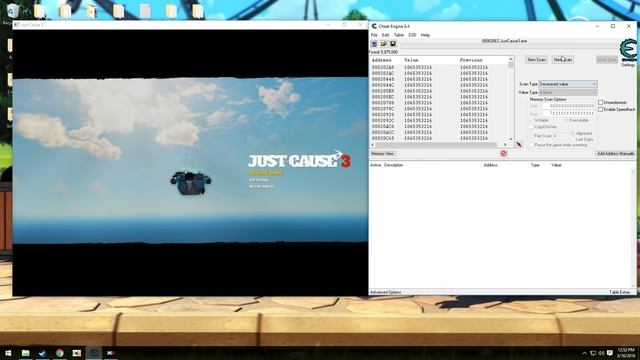640x360 pixels.
Task: Click the scan progress bar
Action: tap(509, 46)
